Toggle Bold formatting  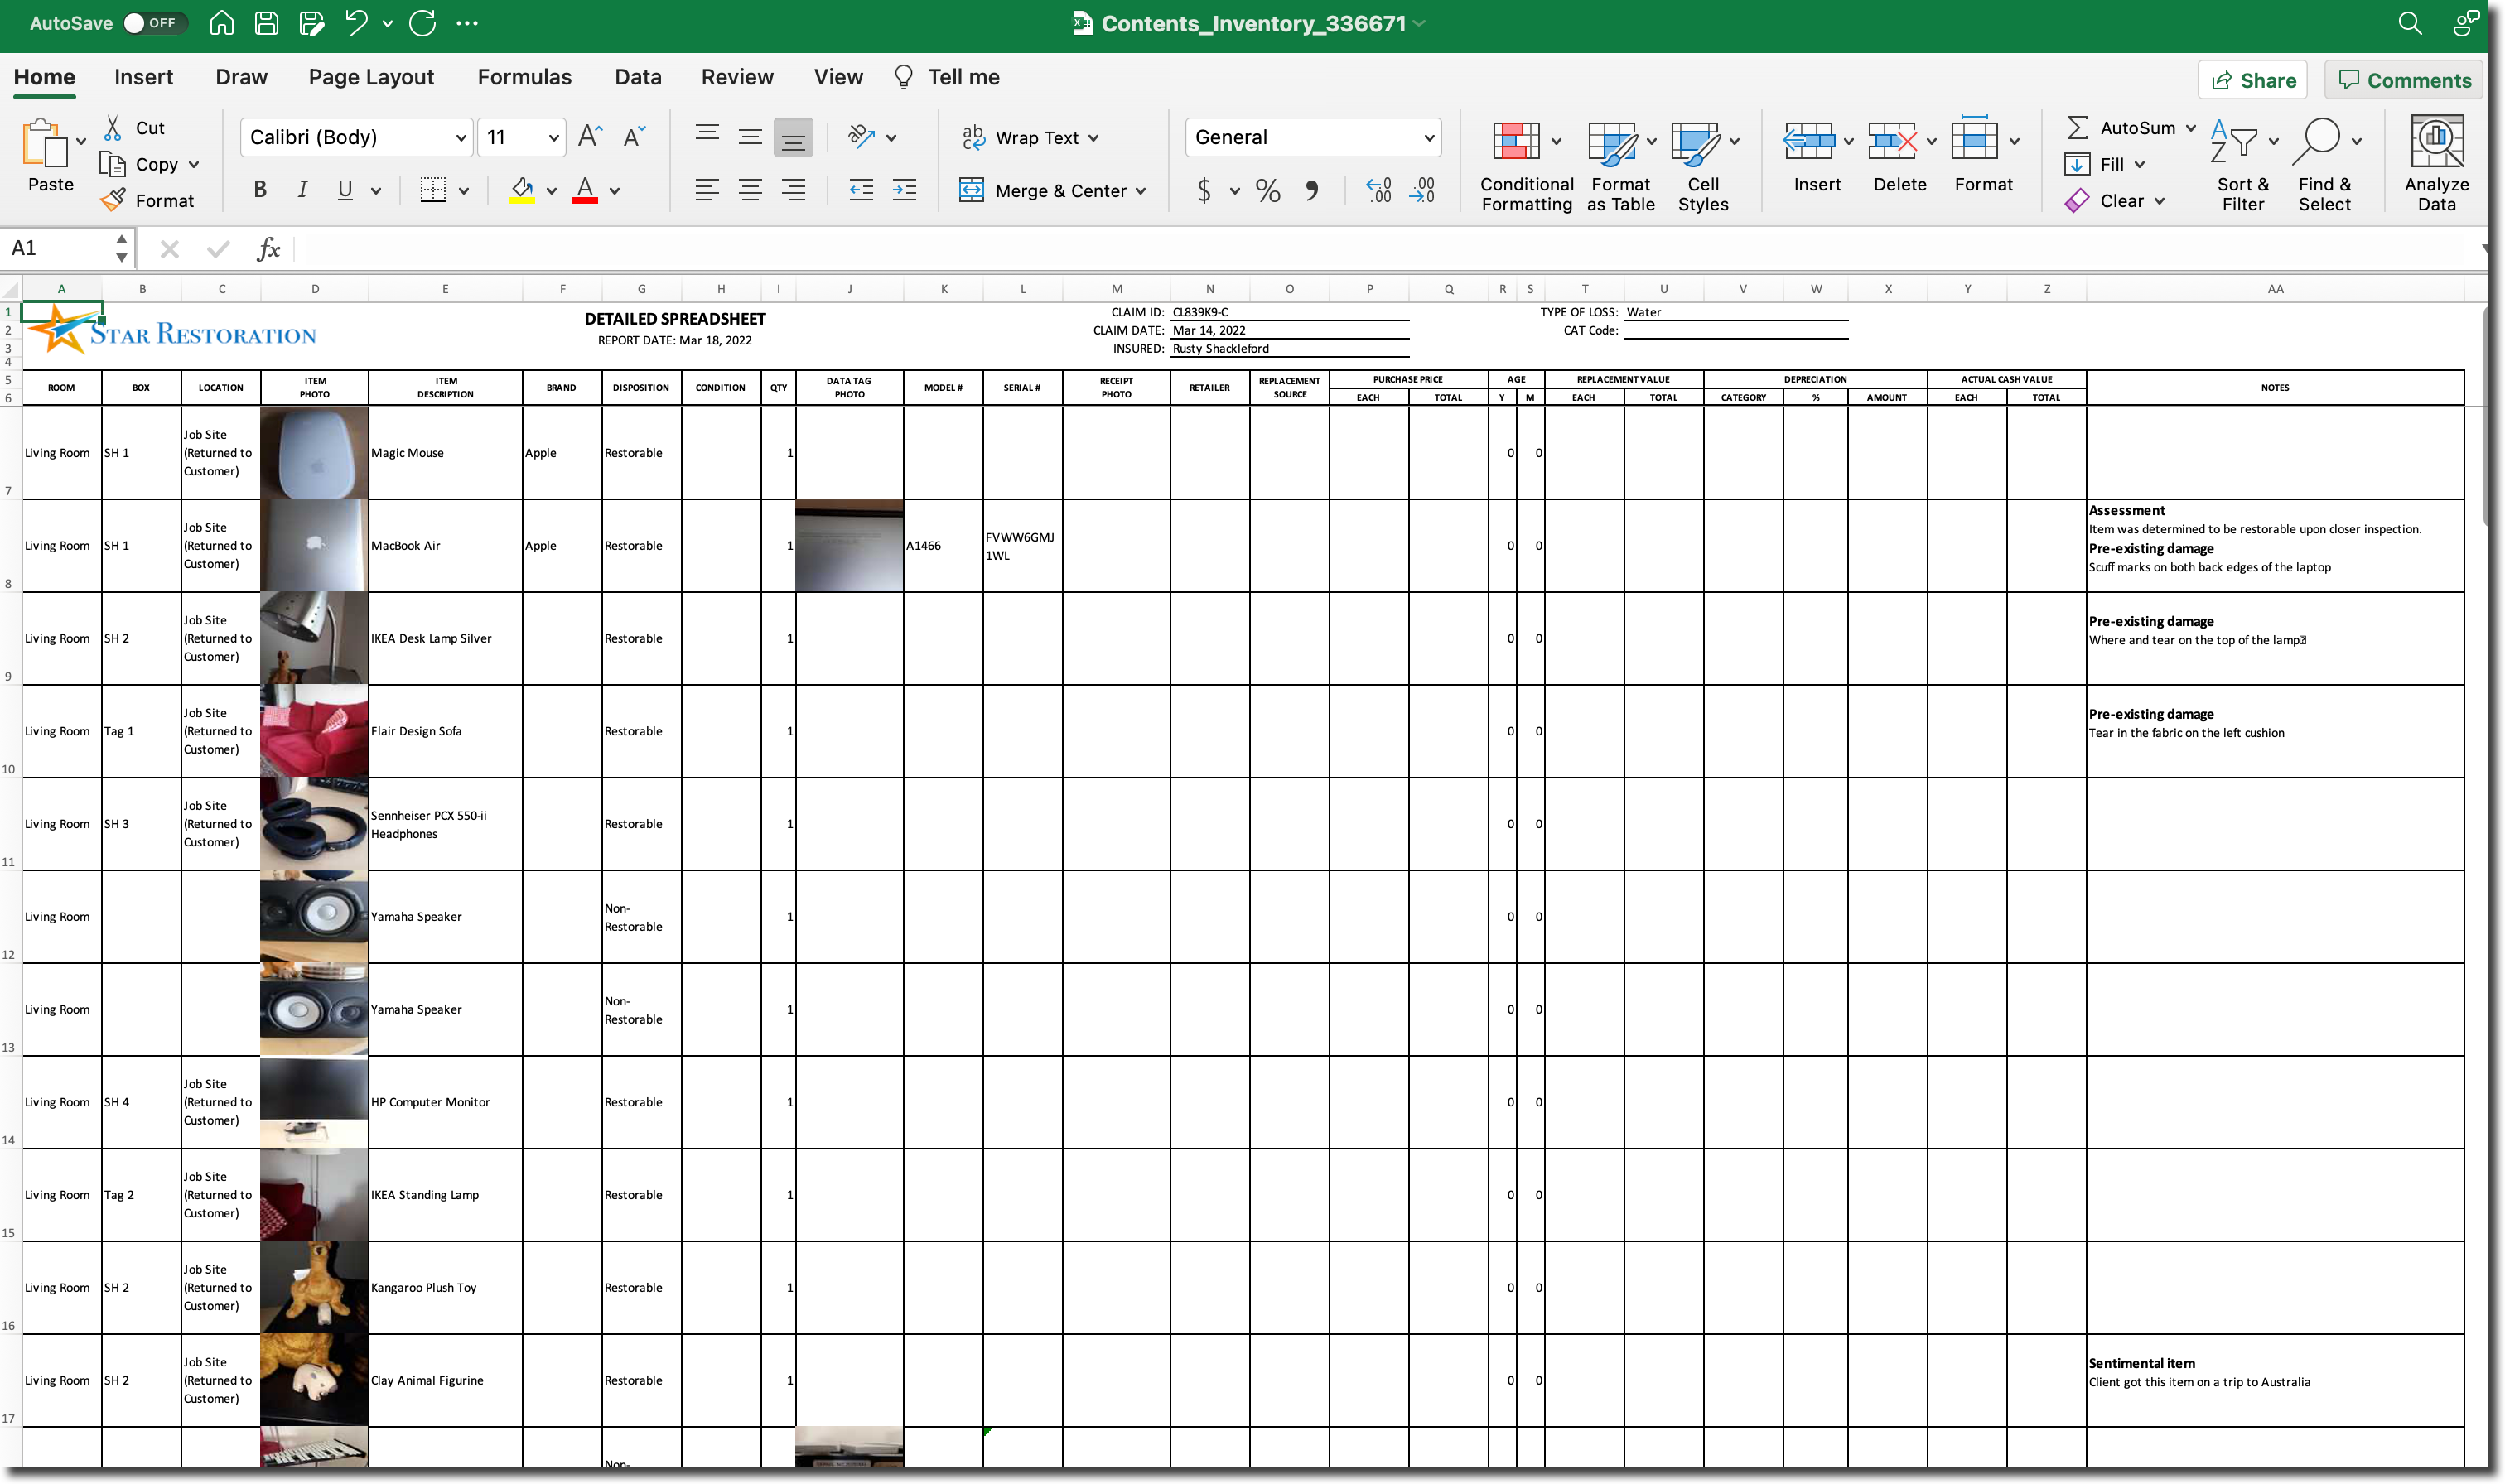coord(260,190)
